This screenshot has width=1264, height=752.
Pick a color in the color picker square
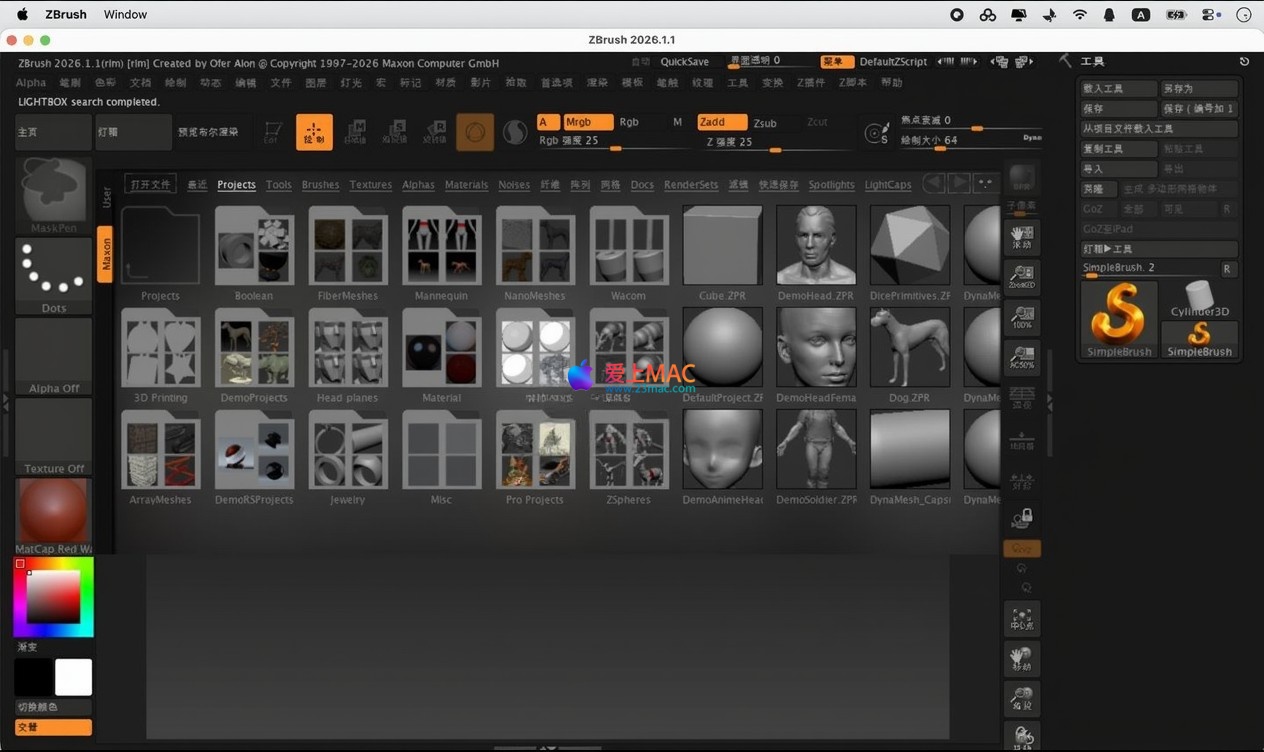(53, 597)
